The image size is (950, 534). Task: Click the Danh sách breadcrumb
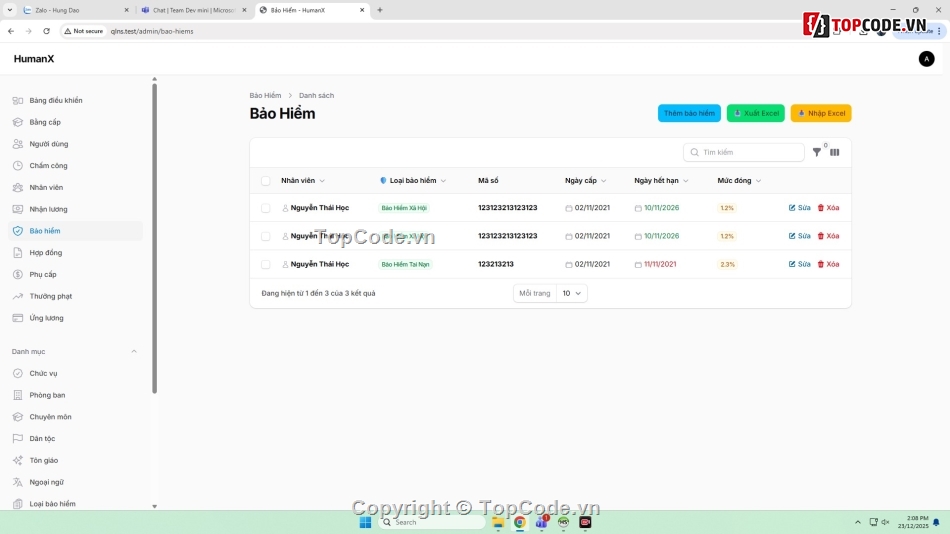click(x=316, y=96)
